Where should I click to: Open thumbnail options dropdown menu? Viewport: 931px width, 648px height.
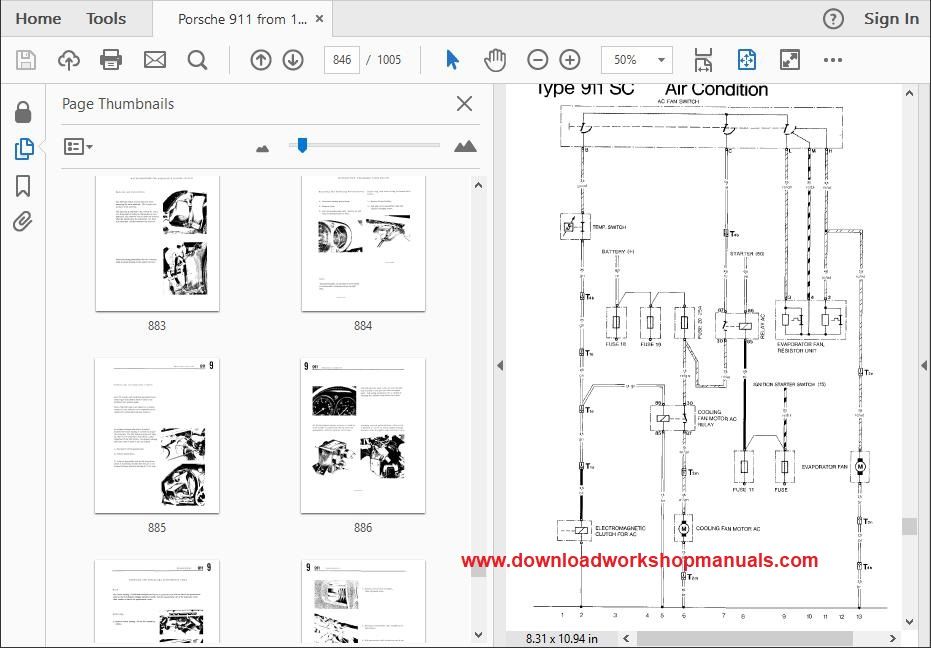tap(78, 147)
